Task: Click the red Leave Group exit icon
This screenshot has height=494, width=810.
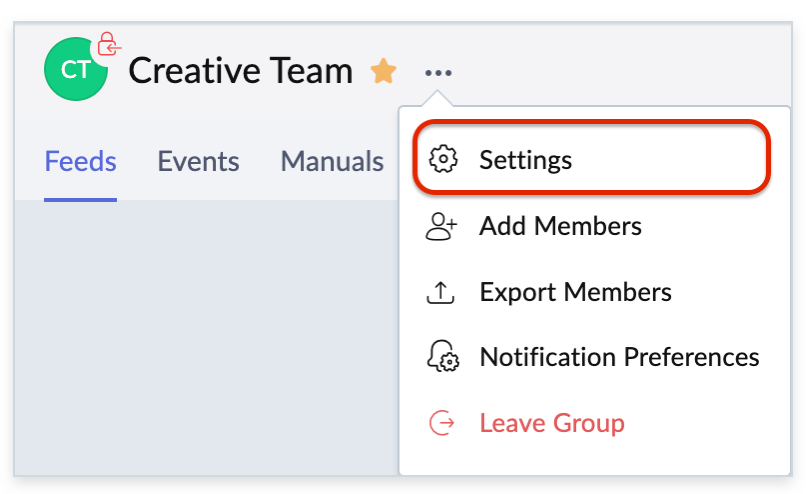Action: [x=442, y=423]
